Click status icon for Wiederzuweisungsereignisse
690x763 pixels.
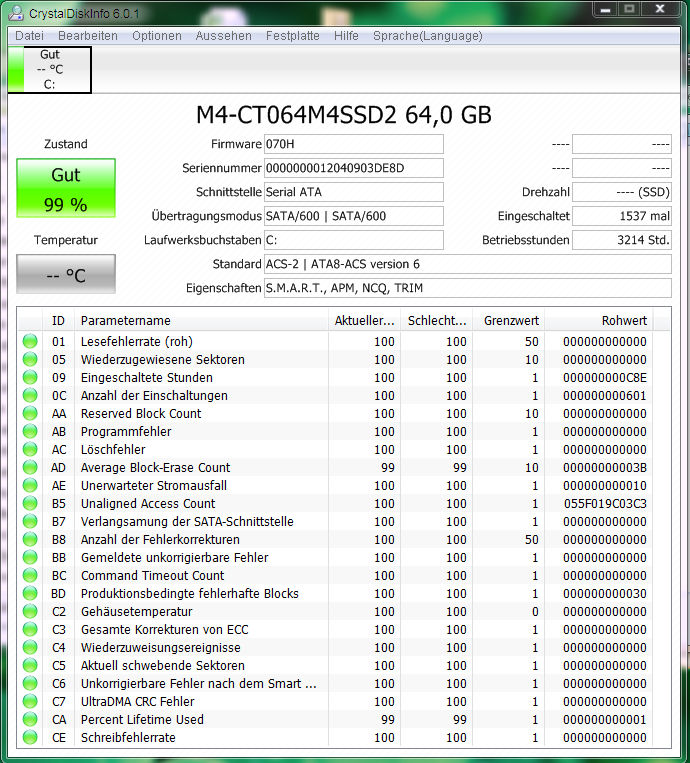point(30,647)
